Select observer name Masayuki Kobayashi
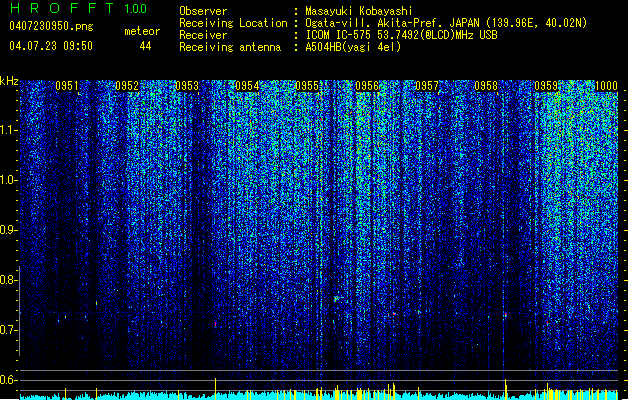 click(x=359, y=11)
